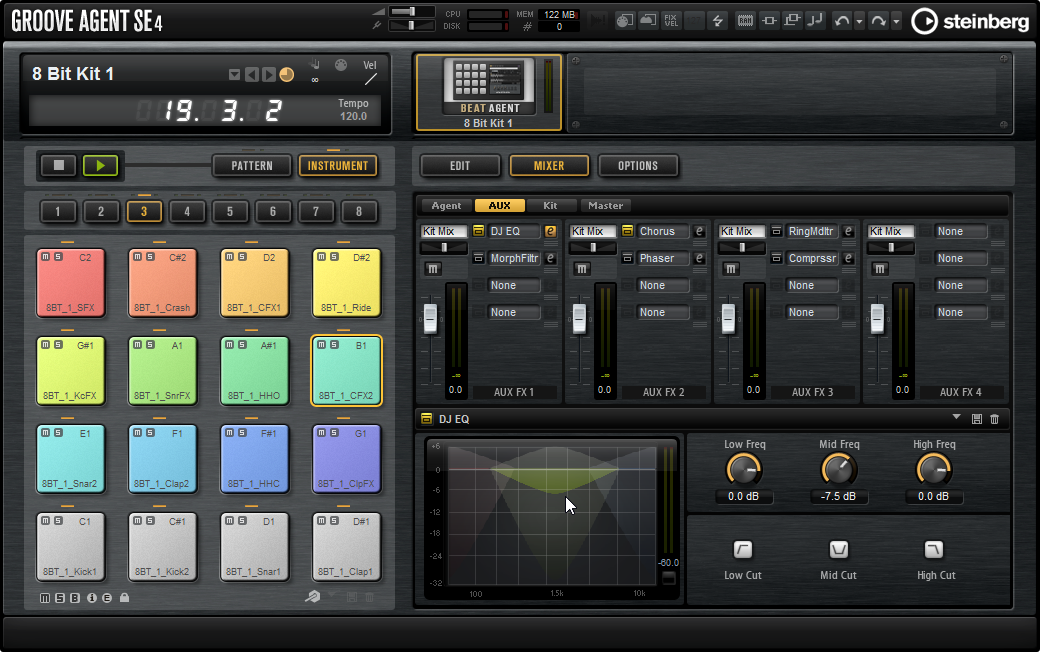This screenshot has width=1040, height=652.
Task: Trigger the 8BT_1_Kick1 pad
Action: pyautogui.click(x=70, y=548)
